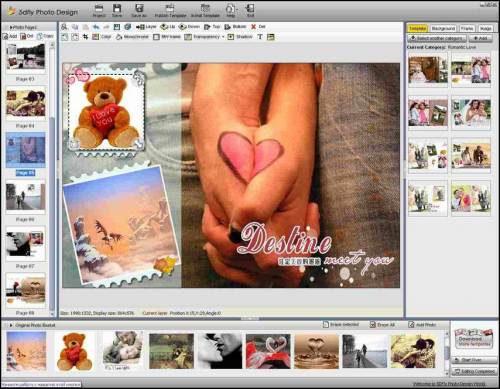This screenshot has width=500, height=389.
Task: Click the photo basket vertical scrollbar
Action: tap(447, 353)
